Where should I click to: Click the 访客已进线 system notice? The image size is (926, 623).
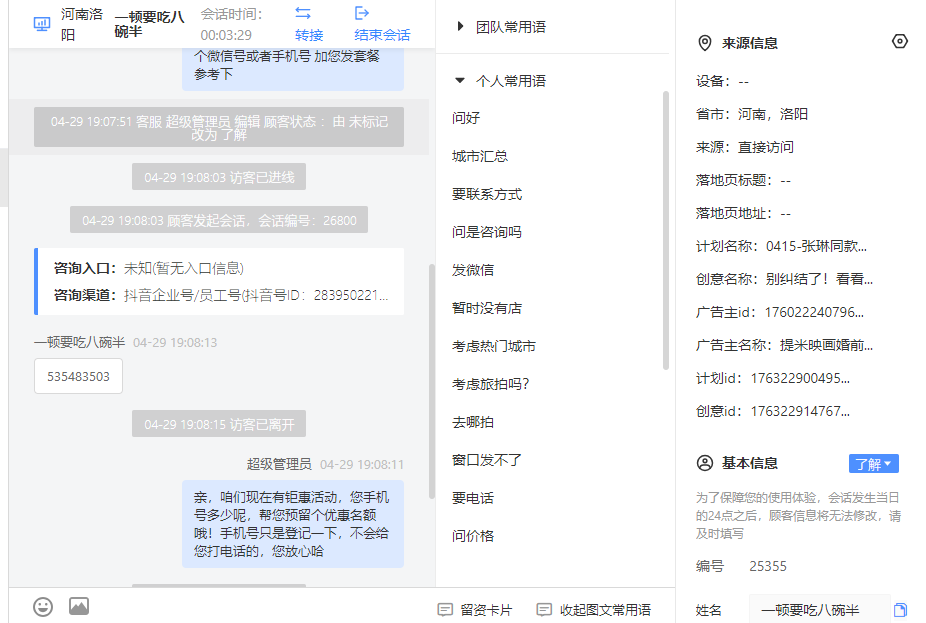pos(219,177)
